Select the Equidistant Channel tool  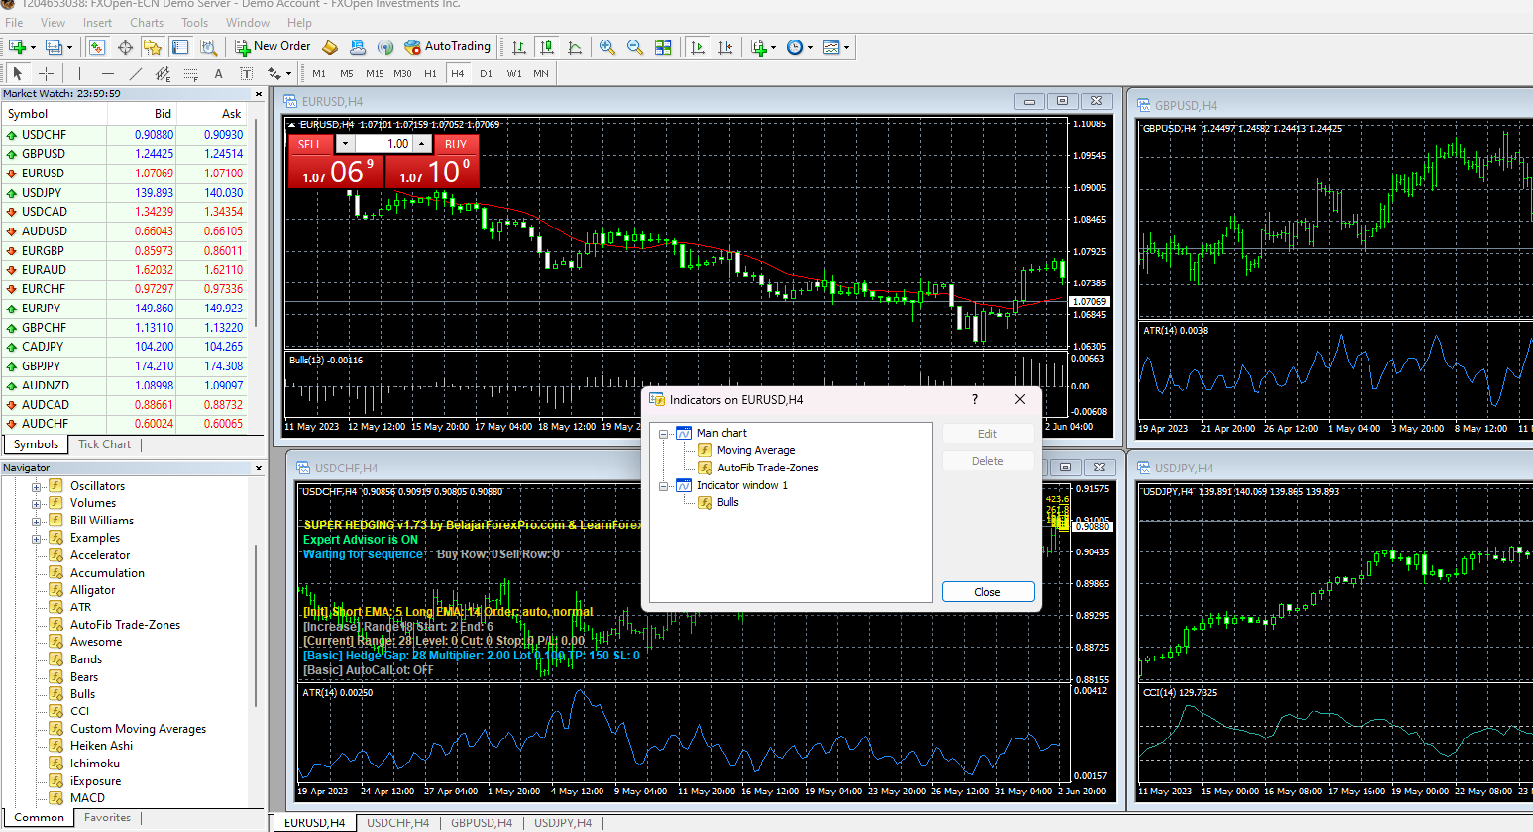pos(163,73)
